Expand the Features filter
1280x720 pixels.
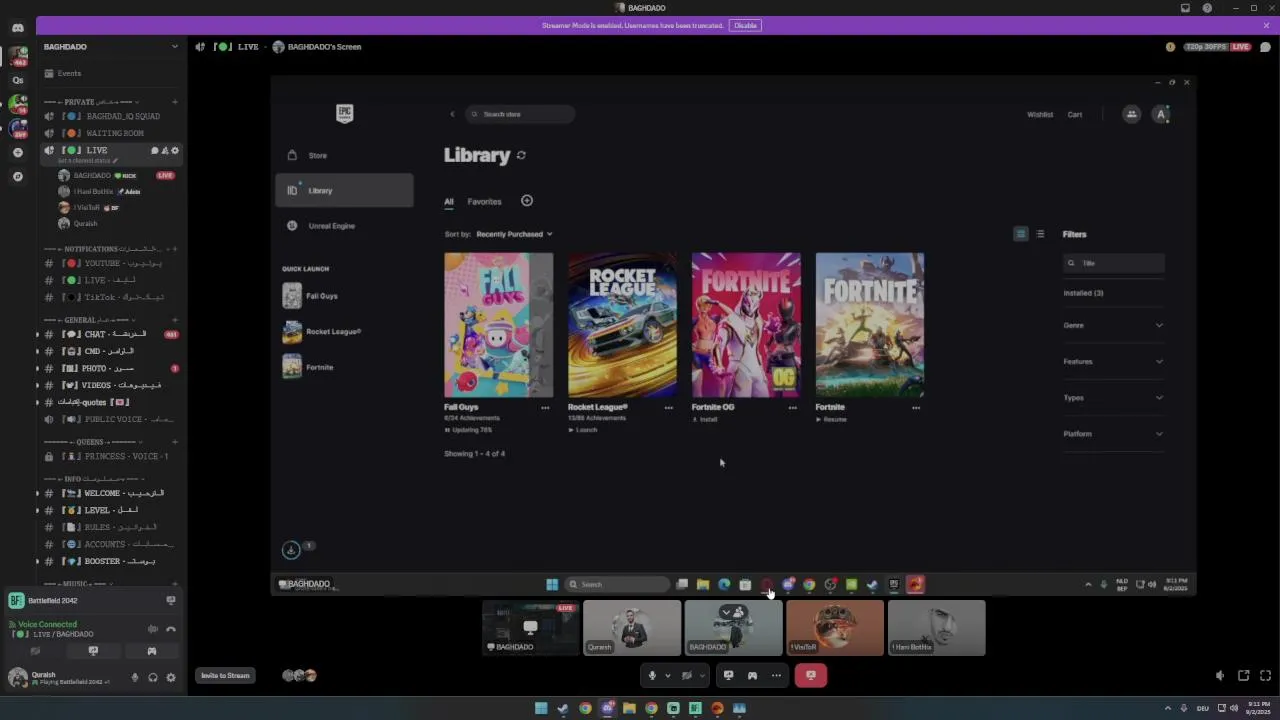coord(1113,361)
